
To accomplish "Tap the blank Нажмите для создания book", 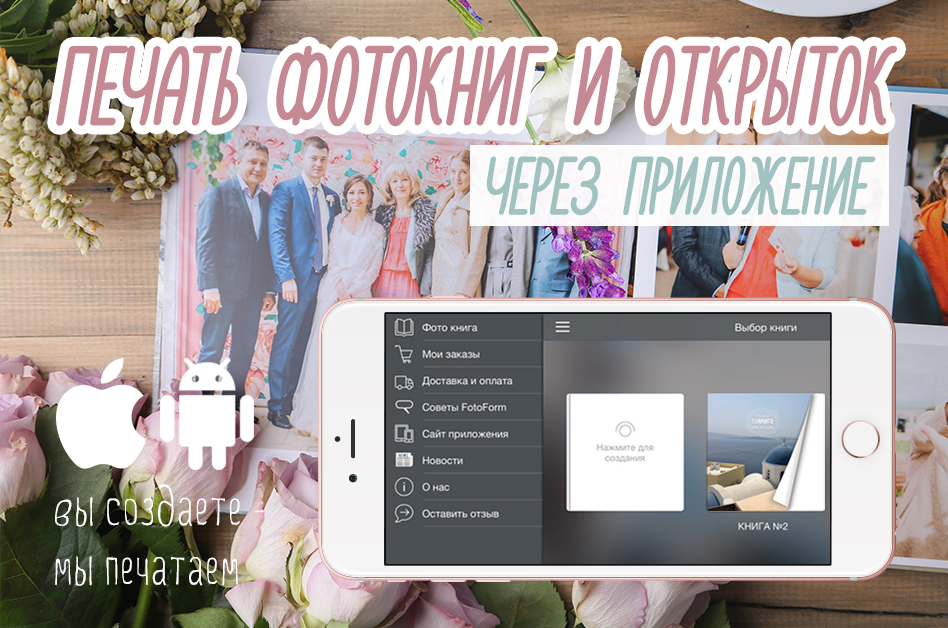I will (625, 452).
